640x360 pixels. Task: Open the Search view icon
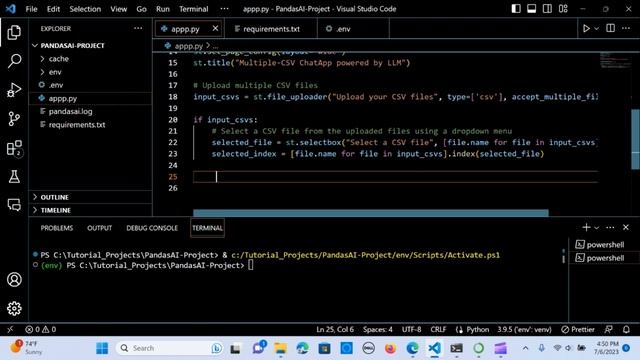(x=14, y=61)
